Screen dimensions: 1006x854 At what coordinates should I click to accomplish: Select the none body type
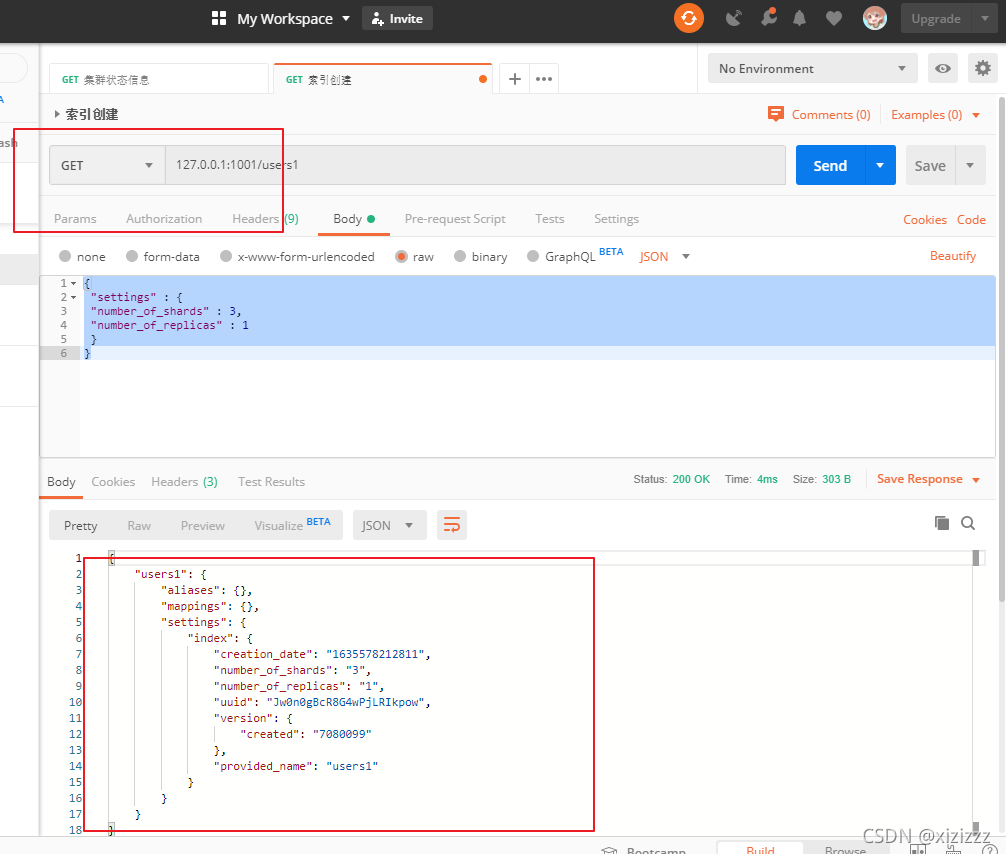pos(65,256)
